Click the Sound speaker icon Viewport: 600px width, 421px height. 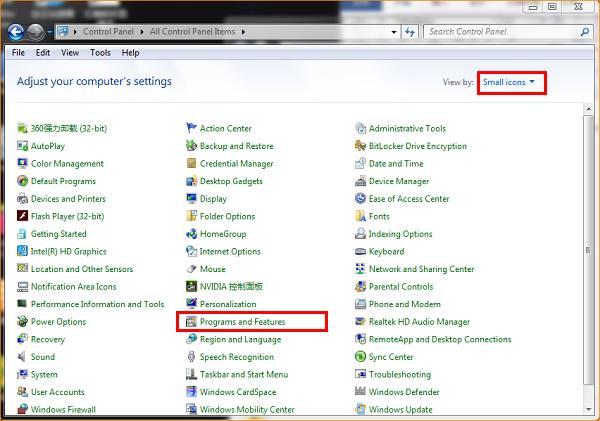[22, 357]
